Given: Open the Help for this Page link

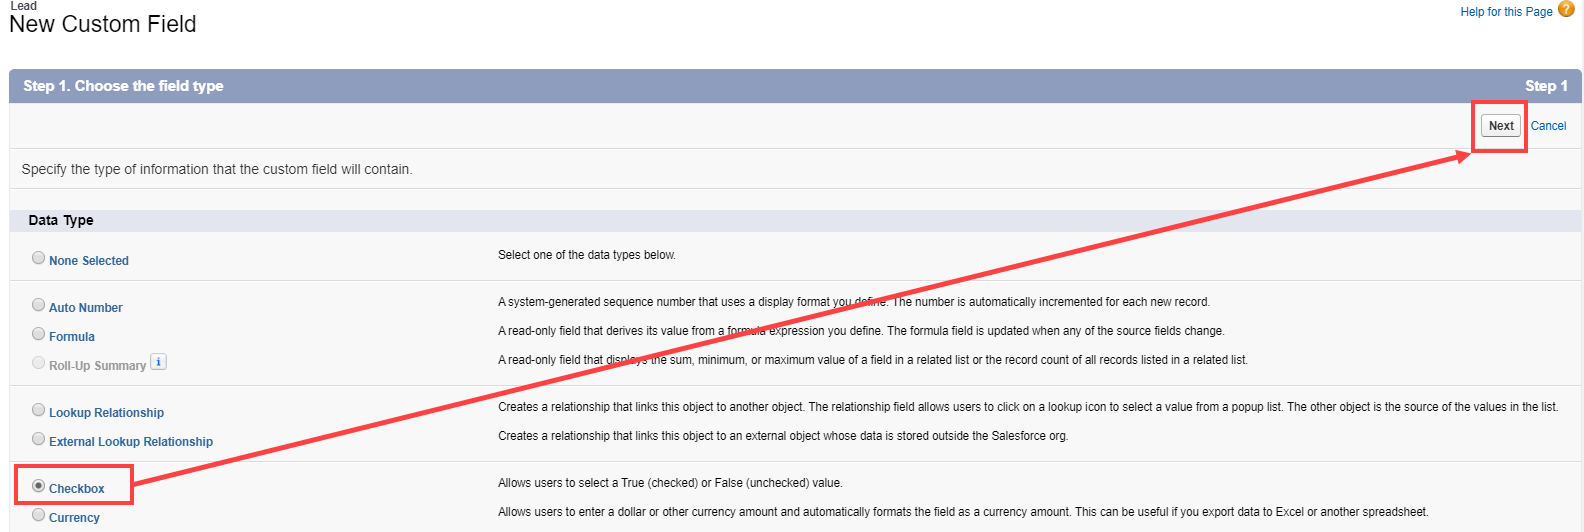Looking at the screenshot, I should click(x=1506, y=12).
